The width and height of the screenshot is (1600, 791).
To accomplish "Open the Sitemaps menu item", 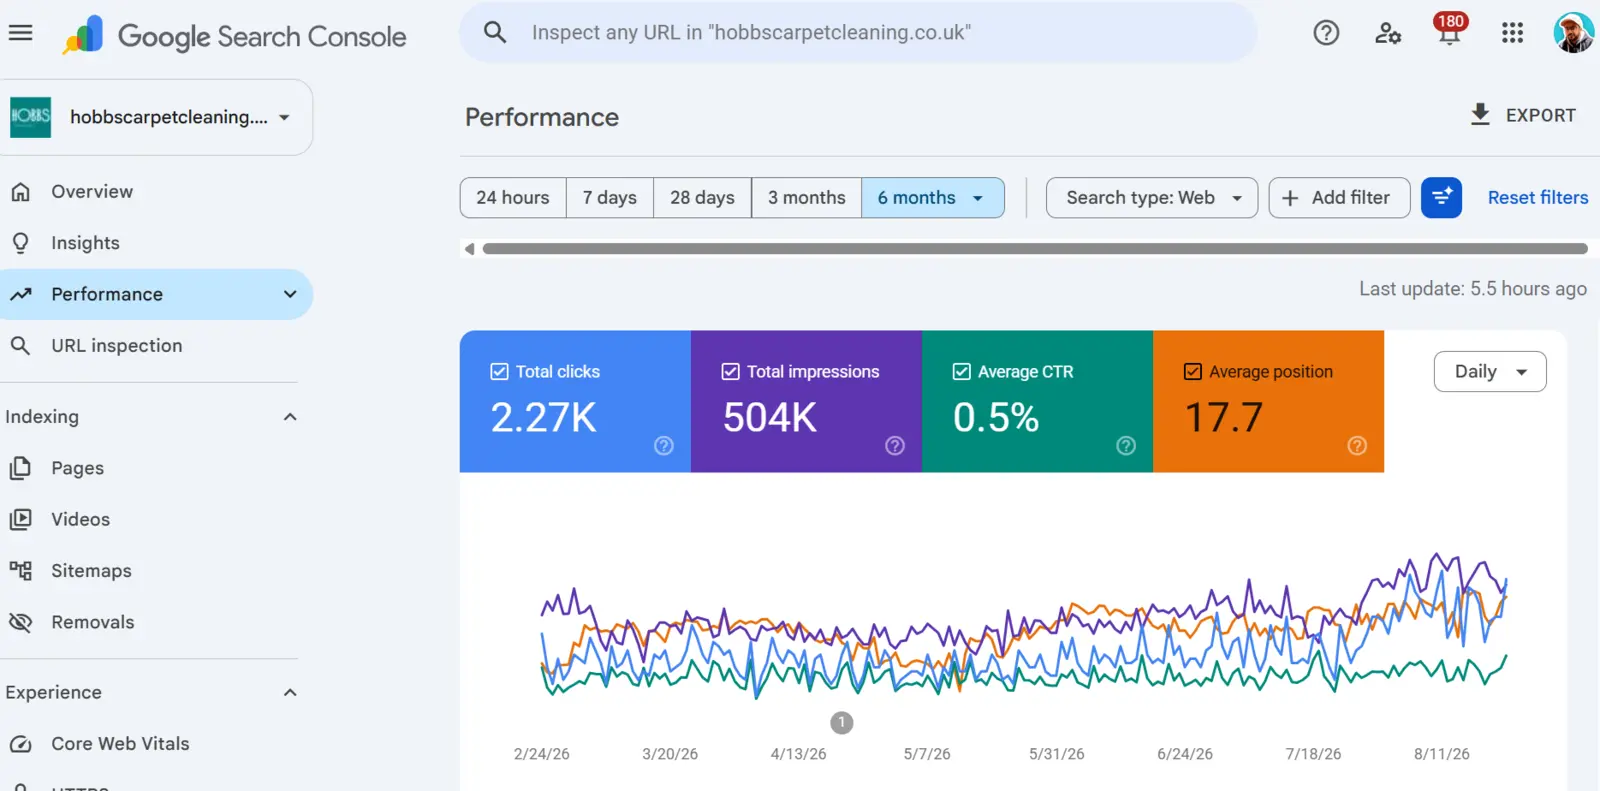I will [91, 571].
